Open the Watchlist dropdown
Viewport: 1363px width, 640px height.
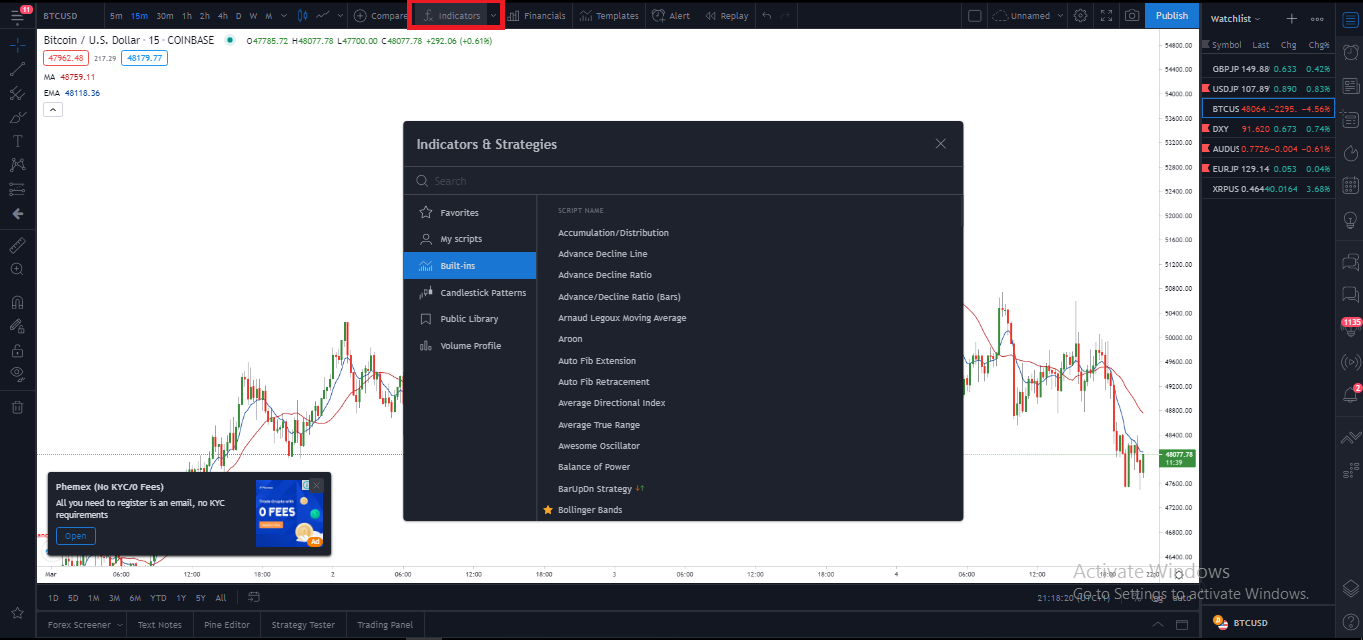(1236, 19)
